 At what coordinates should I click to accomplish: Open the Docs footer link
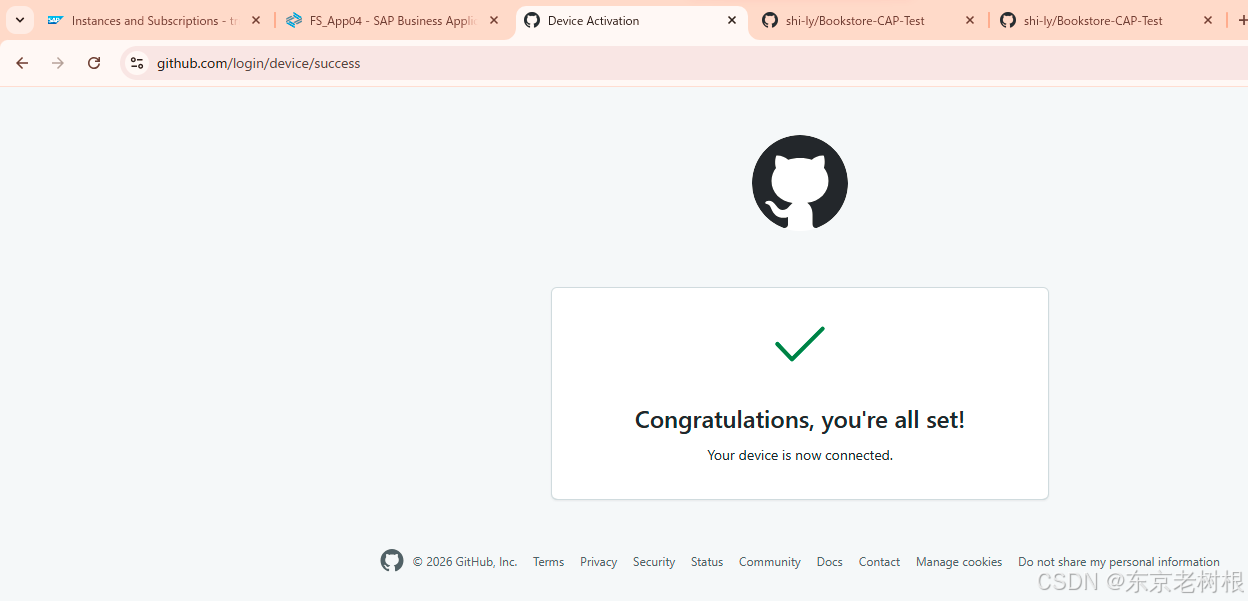(830, 562)
